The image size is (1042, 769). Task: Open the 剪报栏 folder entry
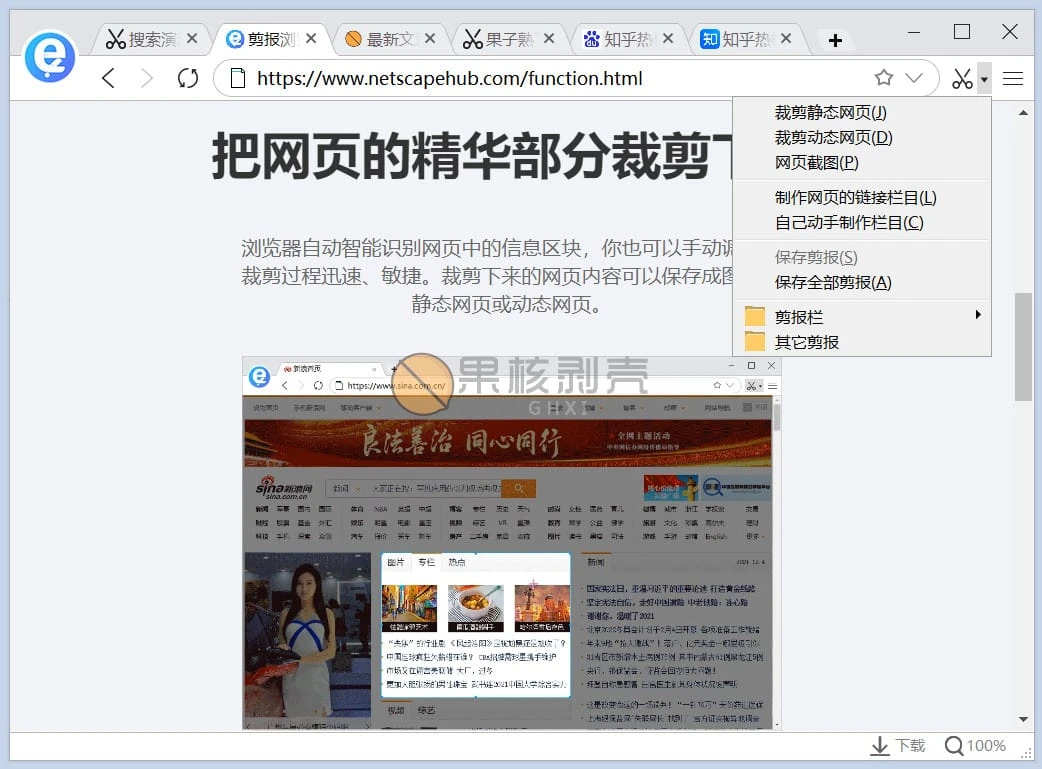click(x=861, y=317)
